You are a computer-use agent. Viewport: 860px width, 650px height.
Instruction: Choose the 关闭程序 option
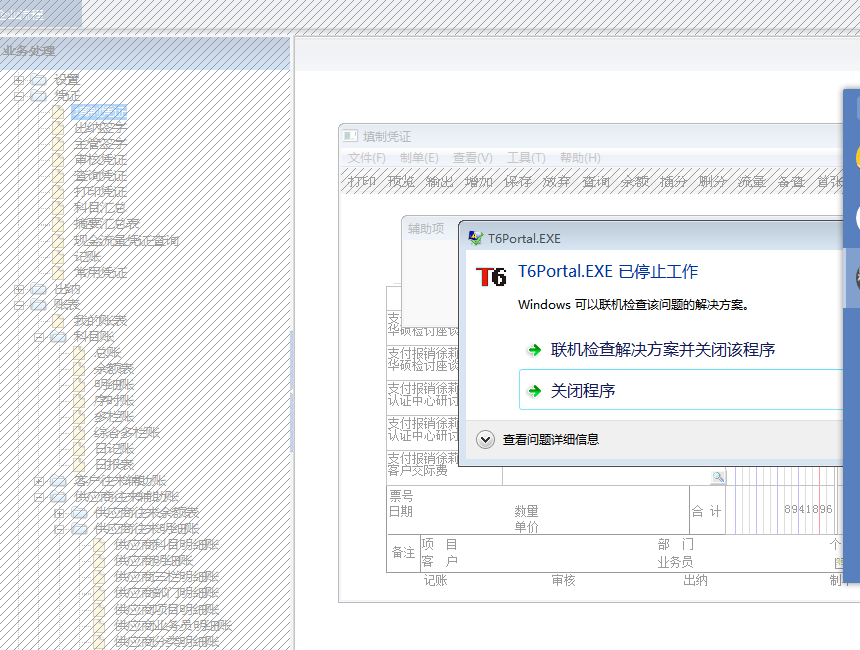click(x=680, y=390)
